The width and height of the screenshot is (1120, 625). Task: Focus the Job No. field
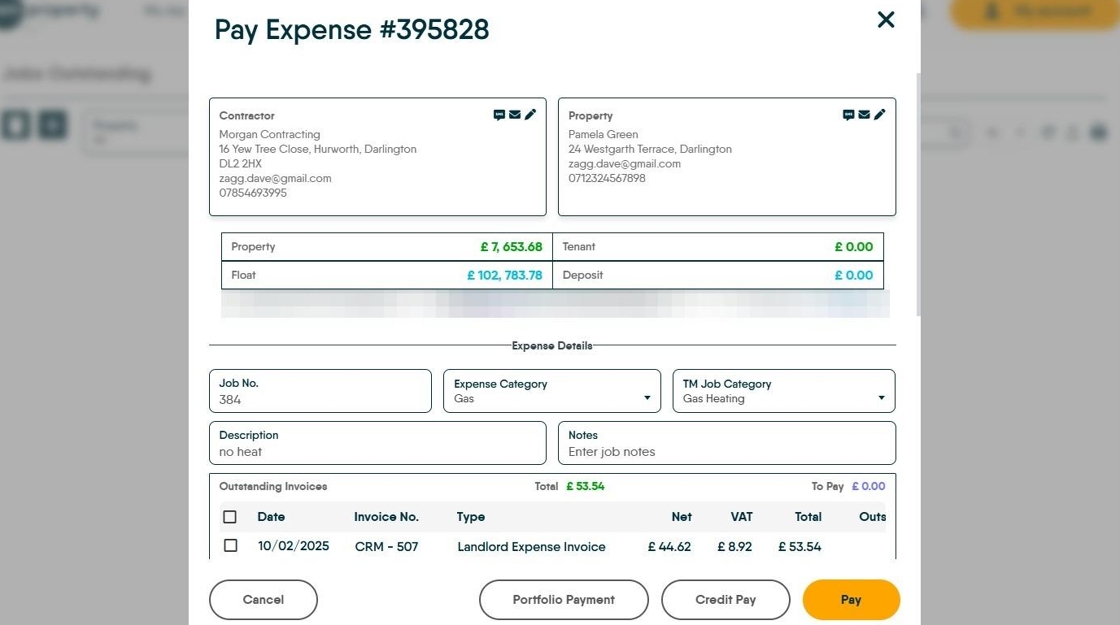[x=320, y=399]
